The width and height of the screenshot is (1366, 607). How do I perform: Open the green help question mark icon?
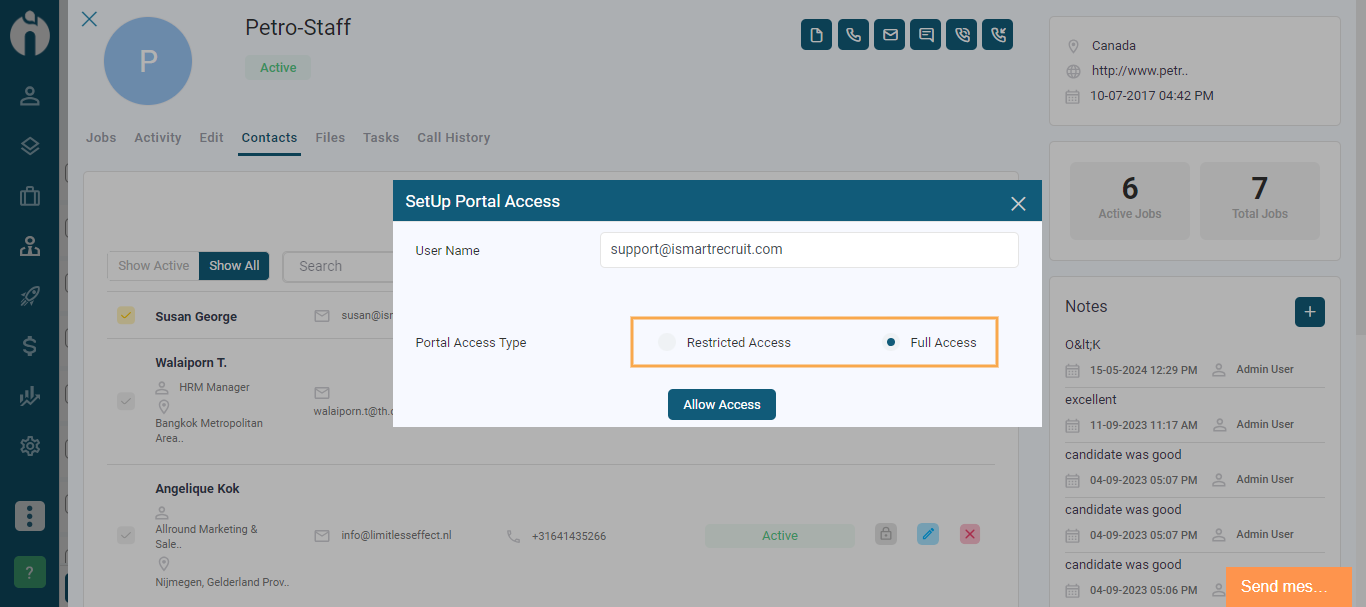pos(30,573)
